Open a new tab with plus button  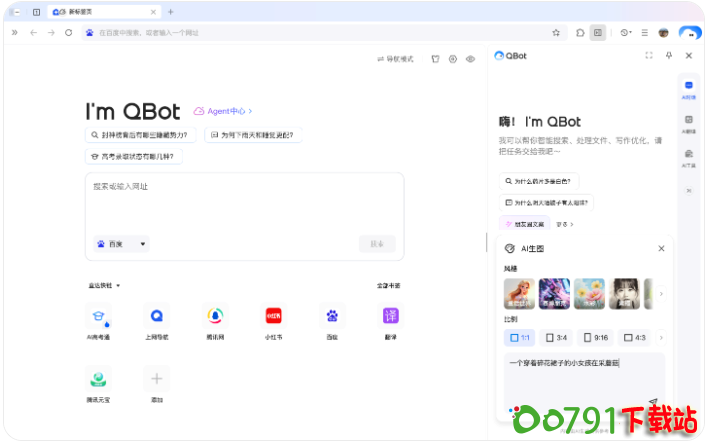coord(171,11)
